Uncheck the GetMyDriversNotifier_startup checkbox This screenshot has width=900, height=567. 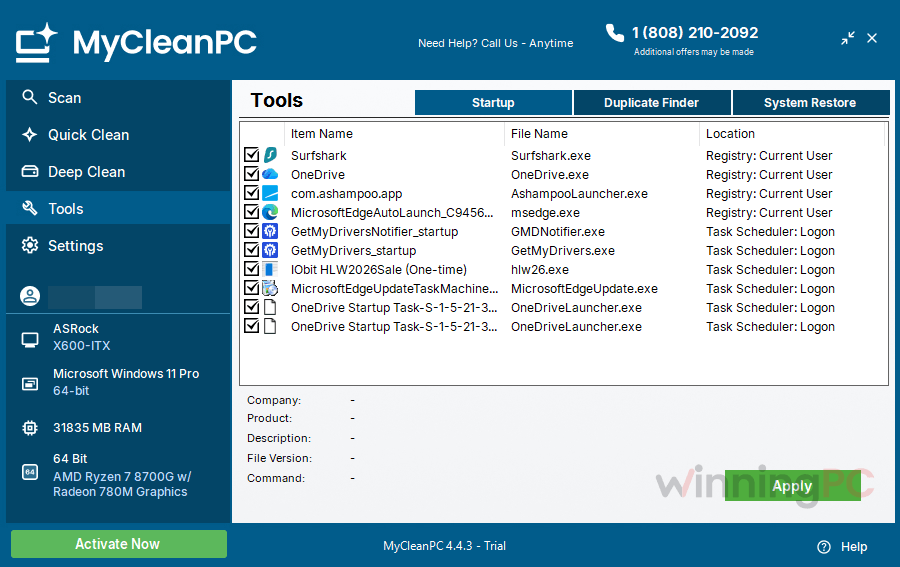click(251, 231)
